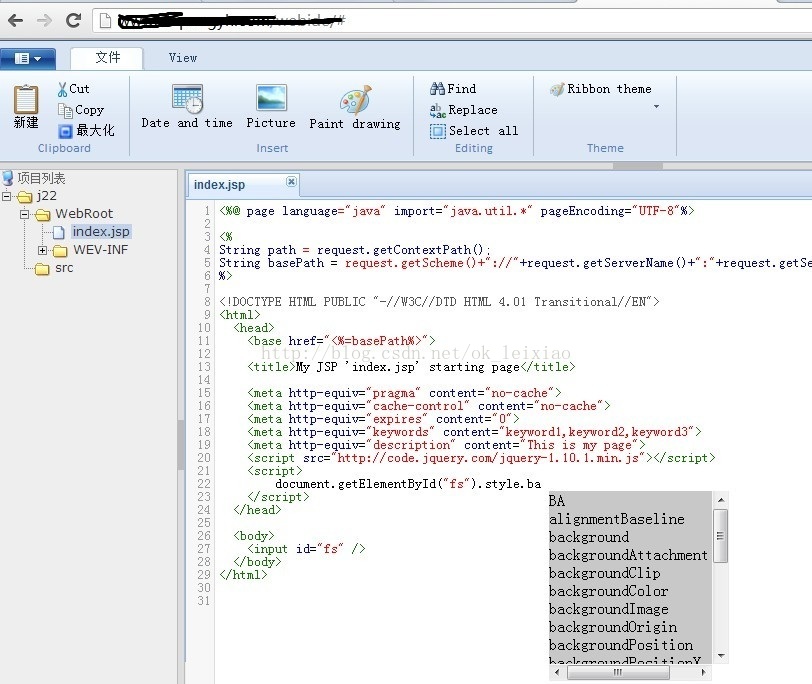Switch to the 文件 ribbon tab
The height and width of the screenshot is (684, 812).
107,57
